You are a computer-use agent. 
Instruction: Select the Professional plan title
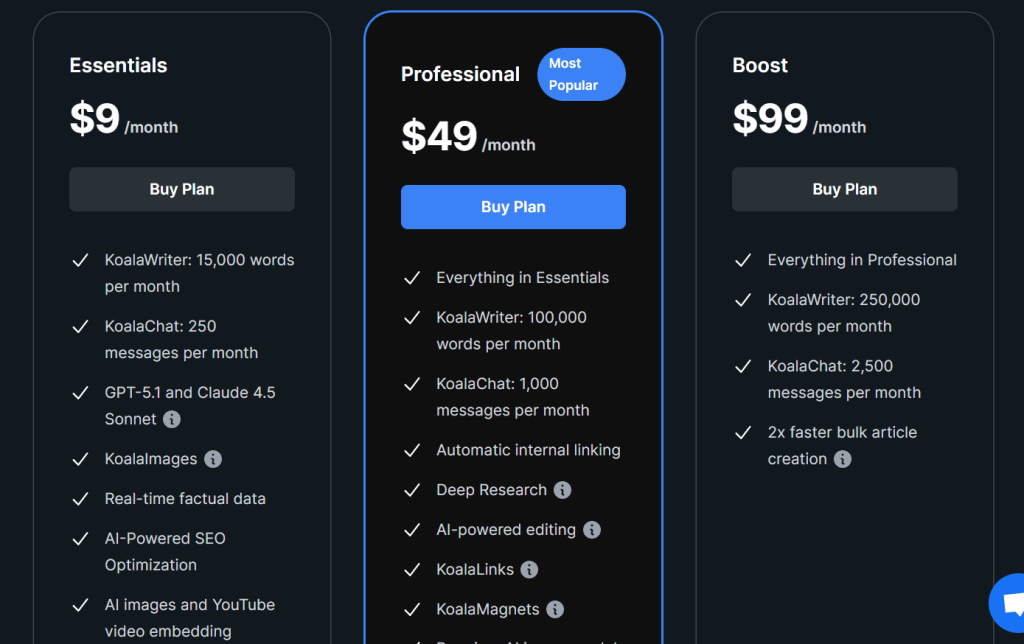pos(460,74)
